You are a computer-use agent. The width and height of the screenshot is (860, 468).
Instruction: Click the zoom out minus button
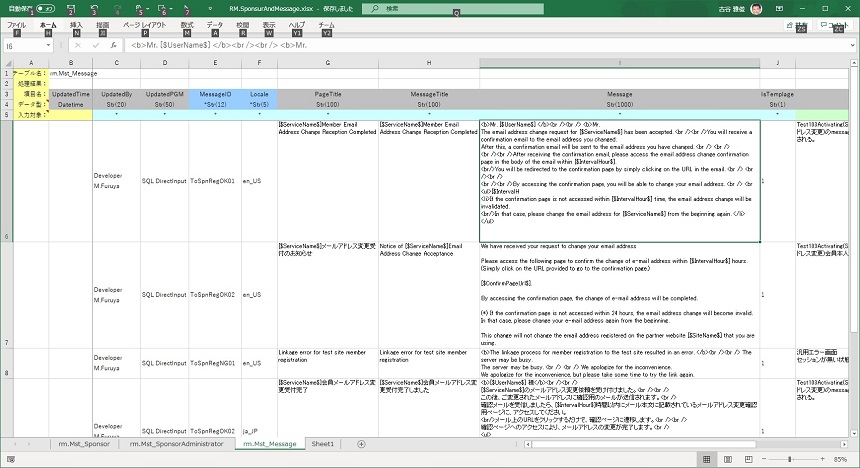point(763,459)
